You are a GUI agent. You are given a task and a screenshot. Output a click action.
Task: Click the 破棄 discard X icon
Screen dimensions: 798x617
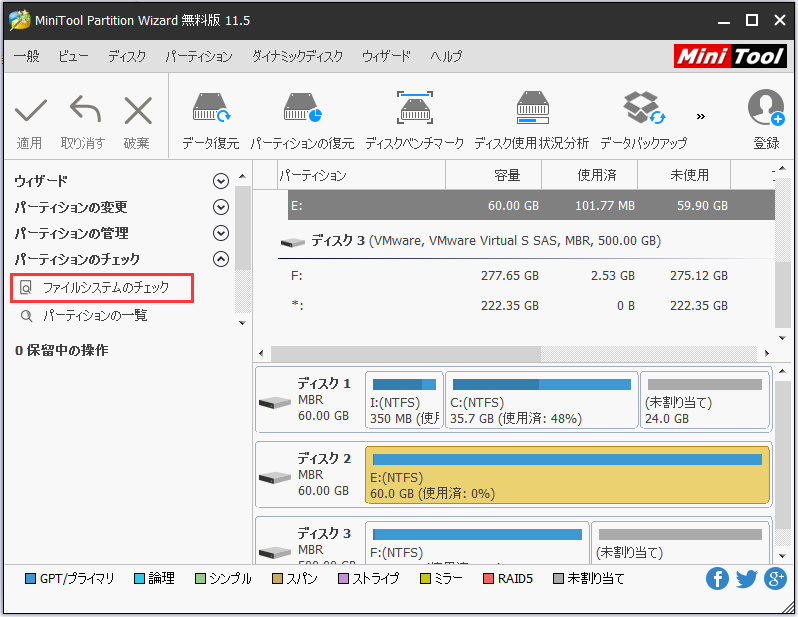click(137, 112)
